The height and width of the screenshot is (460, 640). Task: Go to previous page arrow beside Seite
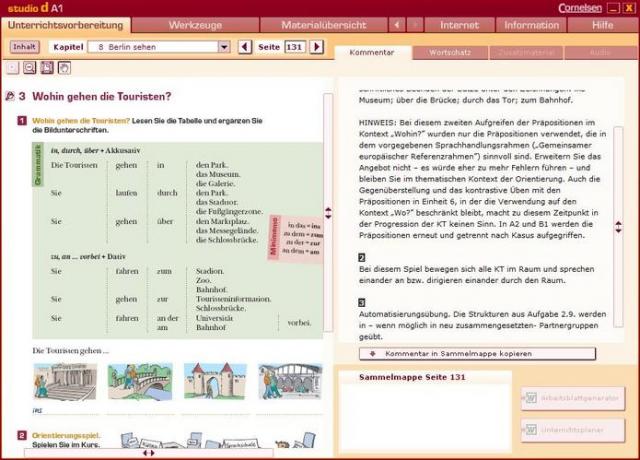click(x=246, y=47)
